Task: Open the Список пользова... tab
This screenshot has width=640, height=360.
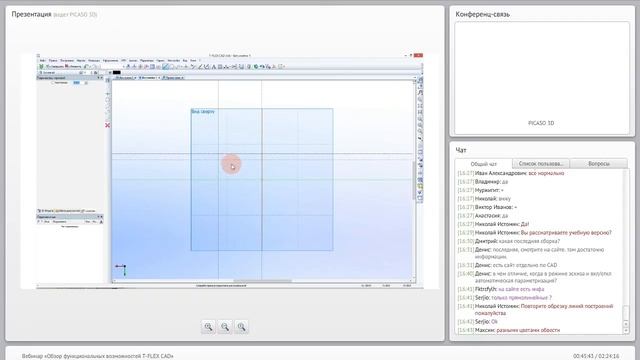Action: (x=541, y=164)
